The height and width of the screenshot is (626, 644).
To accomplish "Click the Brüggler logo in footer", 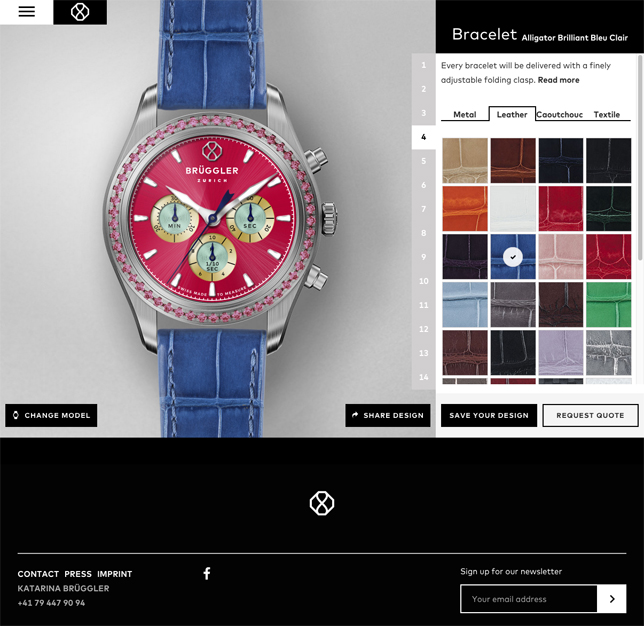I will pyautogui.click(x=322, y=503).
